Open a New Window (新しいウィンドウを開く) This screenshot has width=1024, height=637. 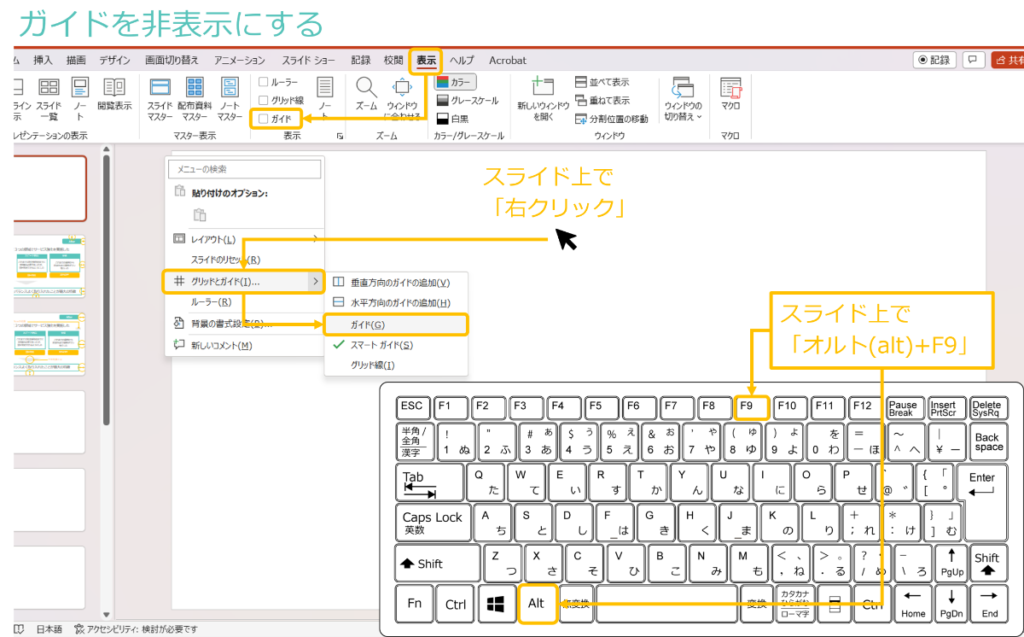pyautogui.click(x=543, y=97)
